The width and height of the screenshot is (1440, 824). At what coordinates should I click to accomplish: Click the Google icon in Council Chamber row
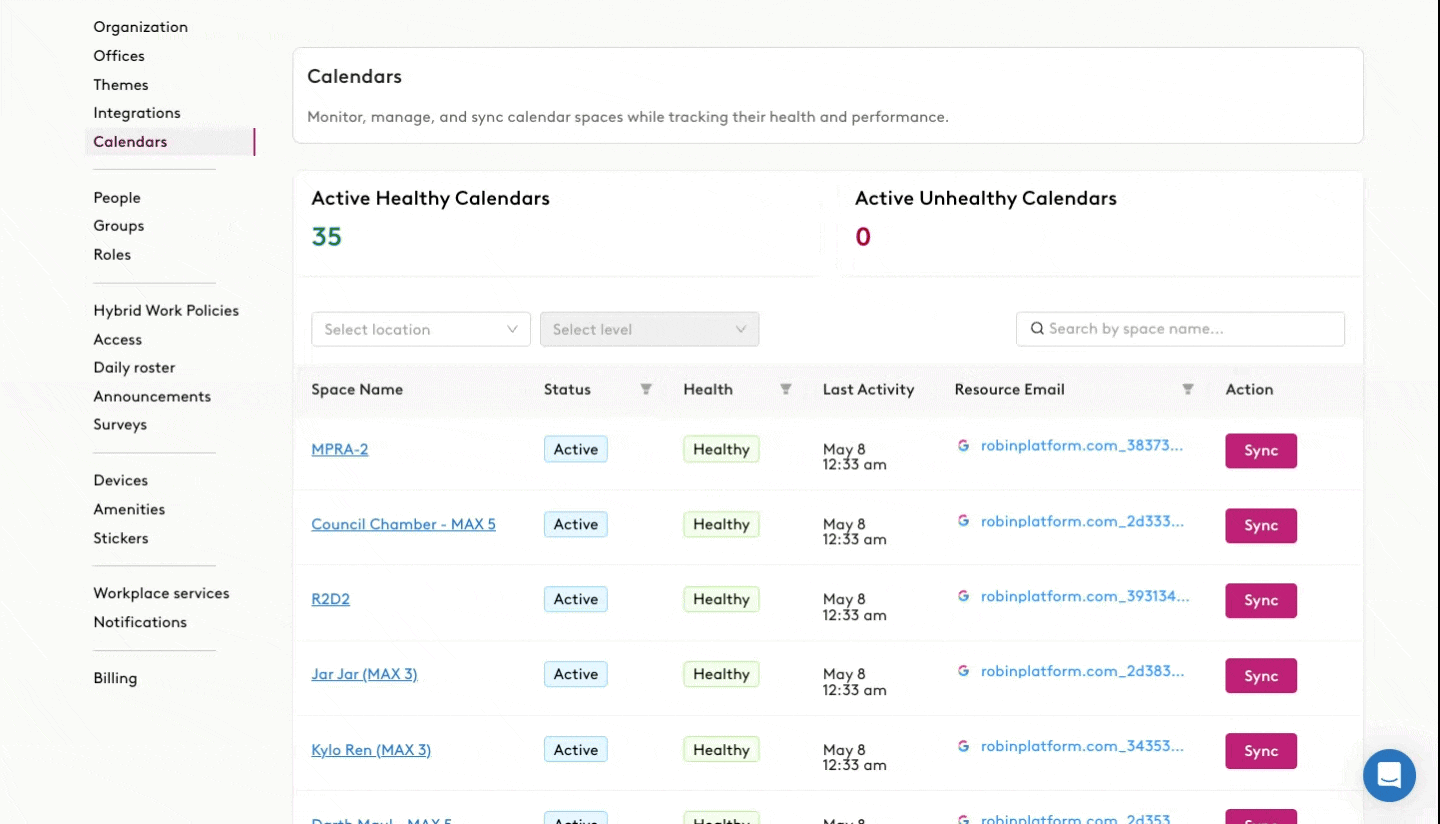tap(963, 521)
